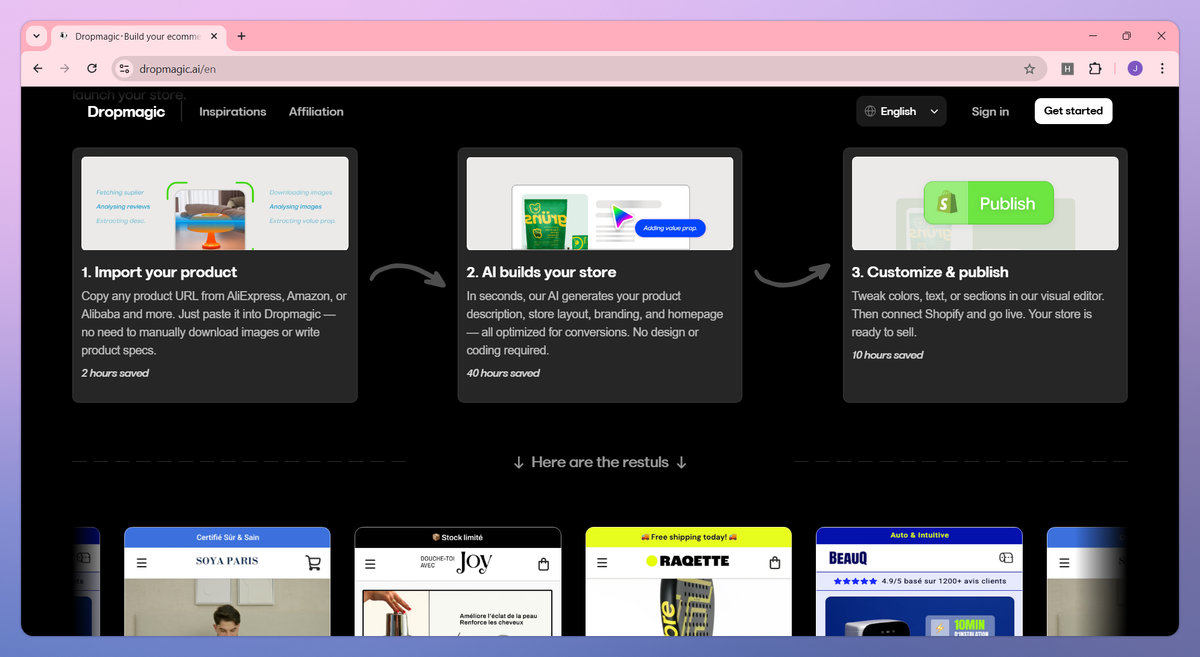The width and height of the screenshot is (1200, 657).
Task: Select 'Here are the restuls' text
Action: tap(600, 462)
